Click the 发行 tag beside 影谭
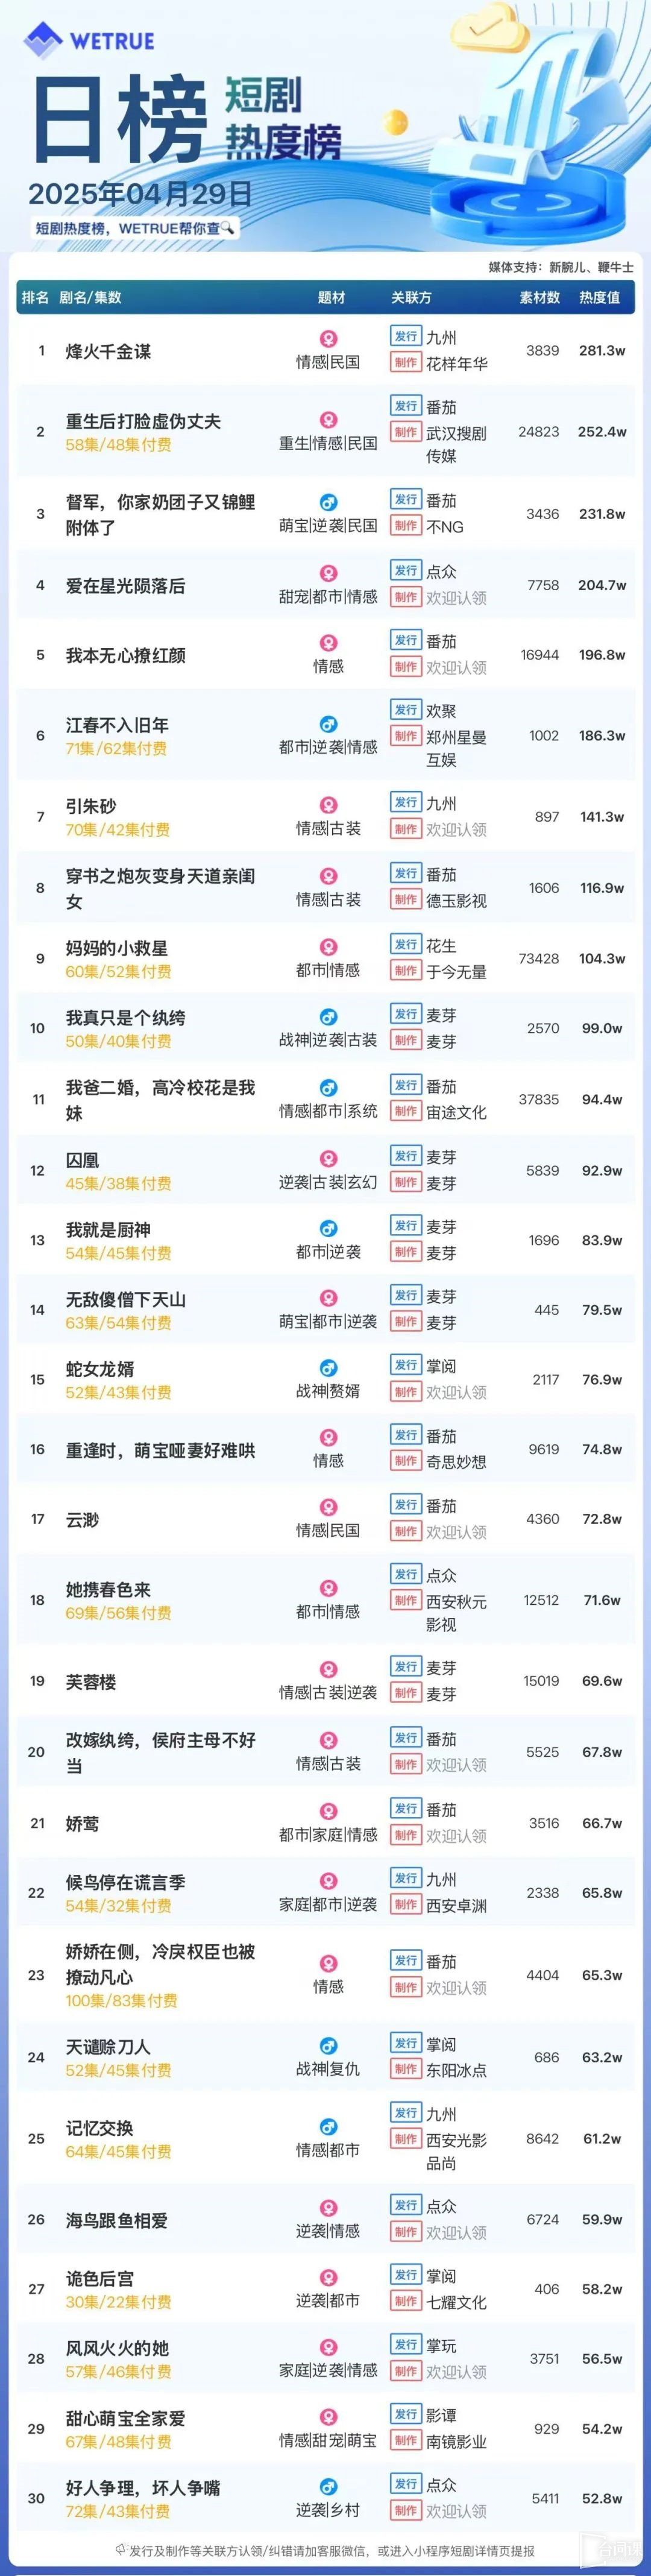 click(405, 2414)
